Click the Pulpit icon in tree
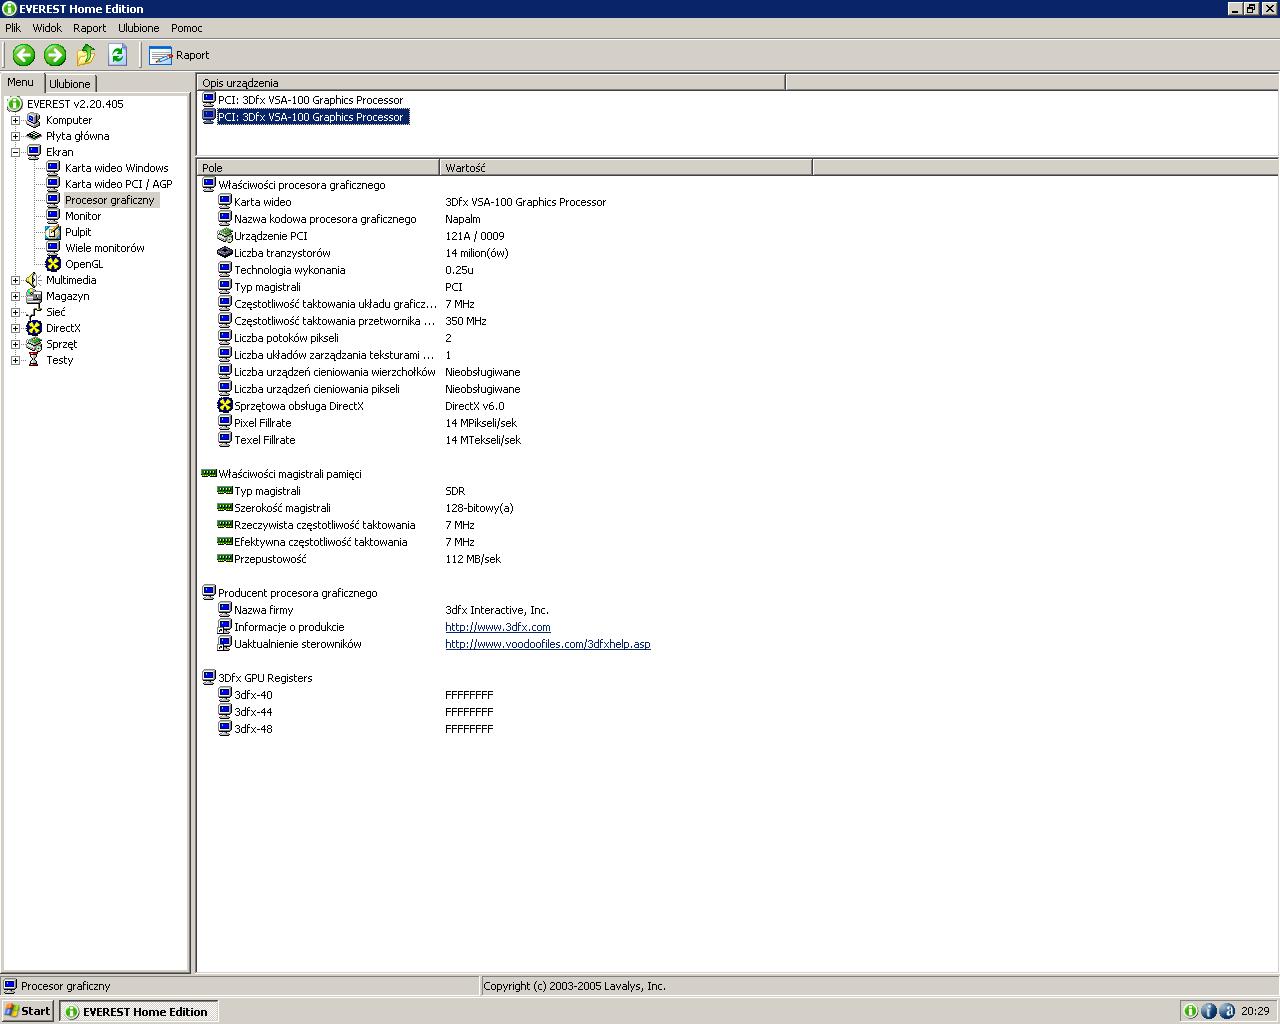 coord(53,232)
